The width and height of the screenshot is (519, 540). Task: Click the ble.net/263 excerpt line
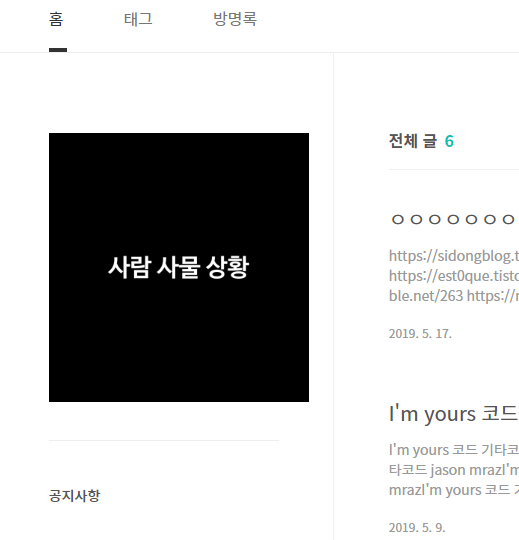[454, 296]
